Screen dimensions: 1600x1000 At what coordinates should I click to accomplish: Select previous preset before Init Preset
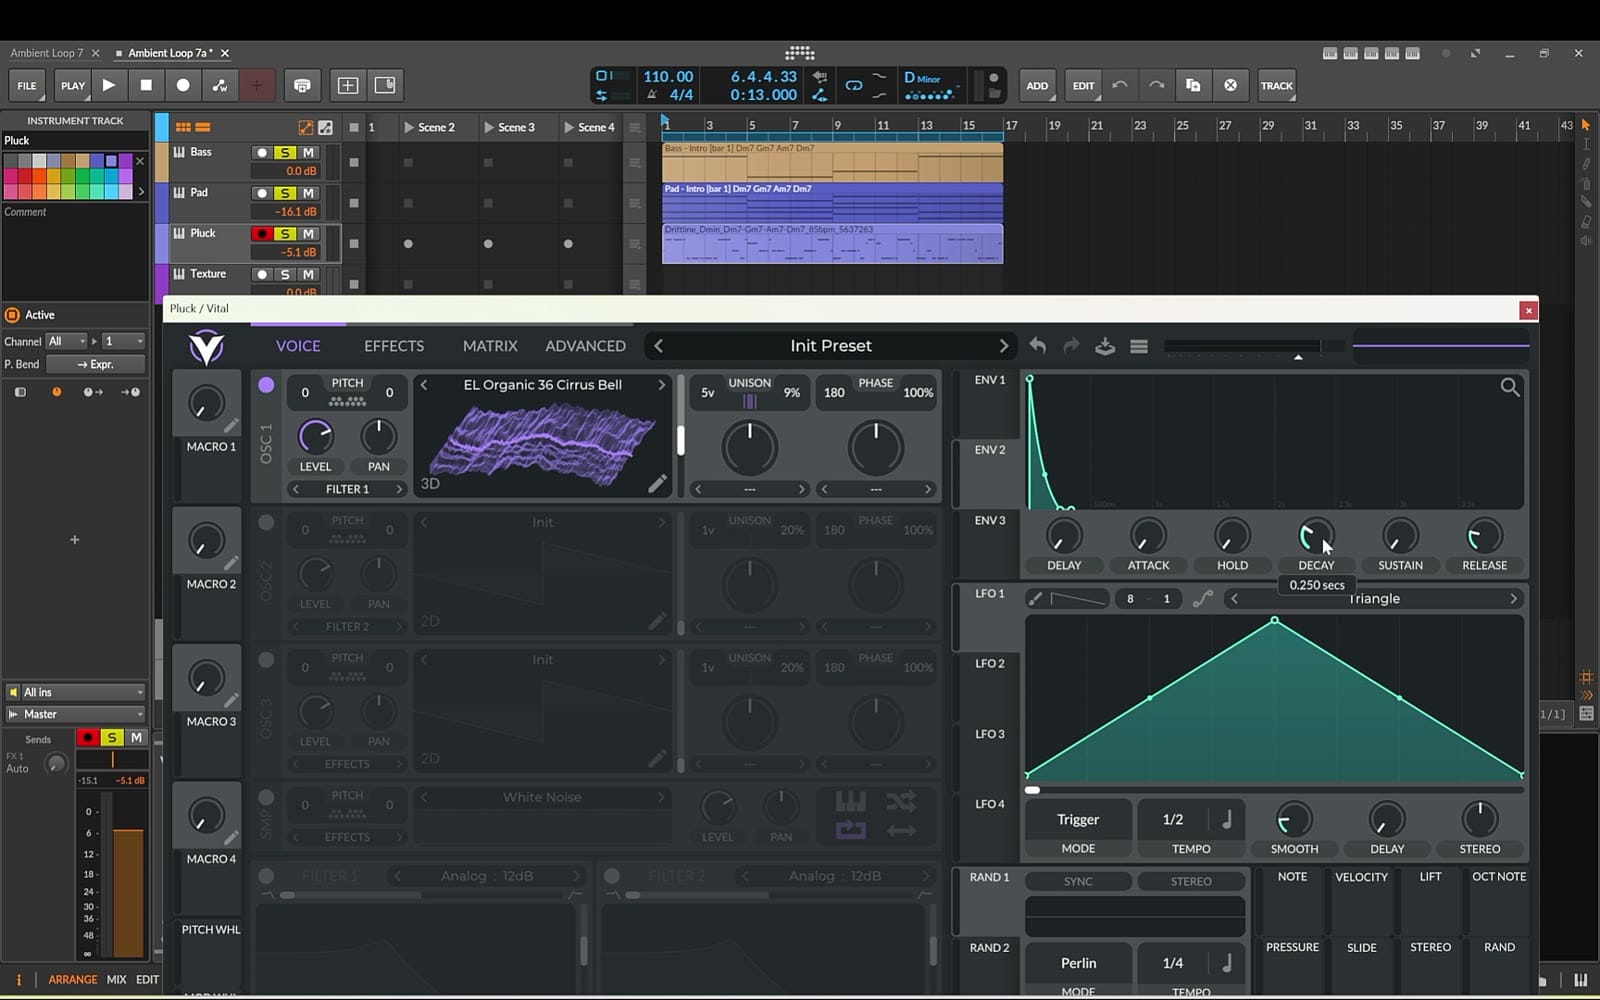[658, 346]
